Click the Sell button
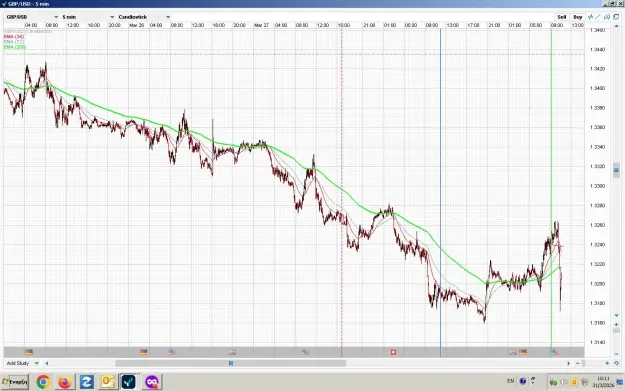Image resolution: width=625 pixels, height=391 pixels. (x=561, y=17)
